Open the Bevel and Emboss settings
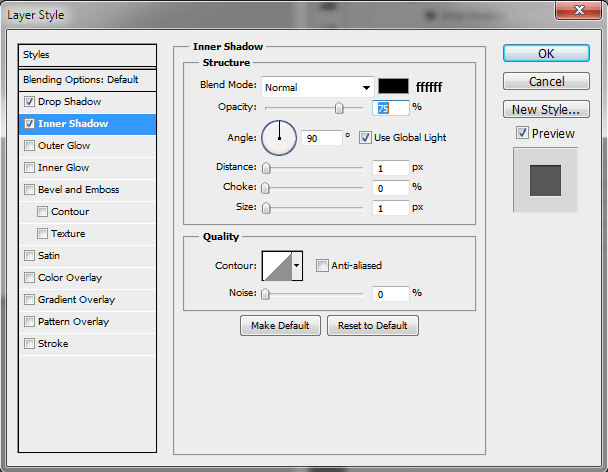The height and width of the screenshot is (472, 608). [x=78, y=190]
